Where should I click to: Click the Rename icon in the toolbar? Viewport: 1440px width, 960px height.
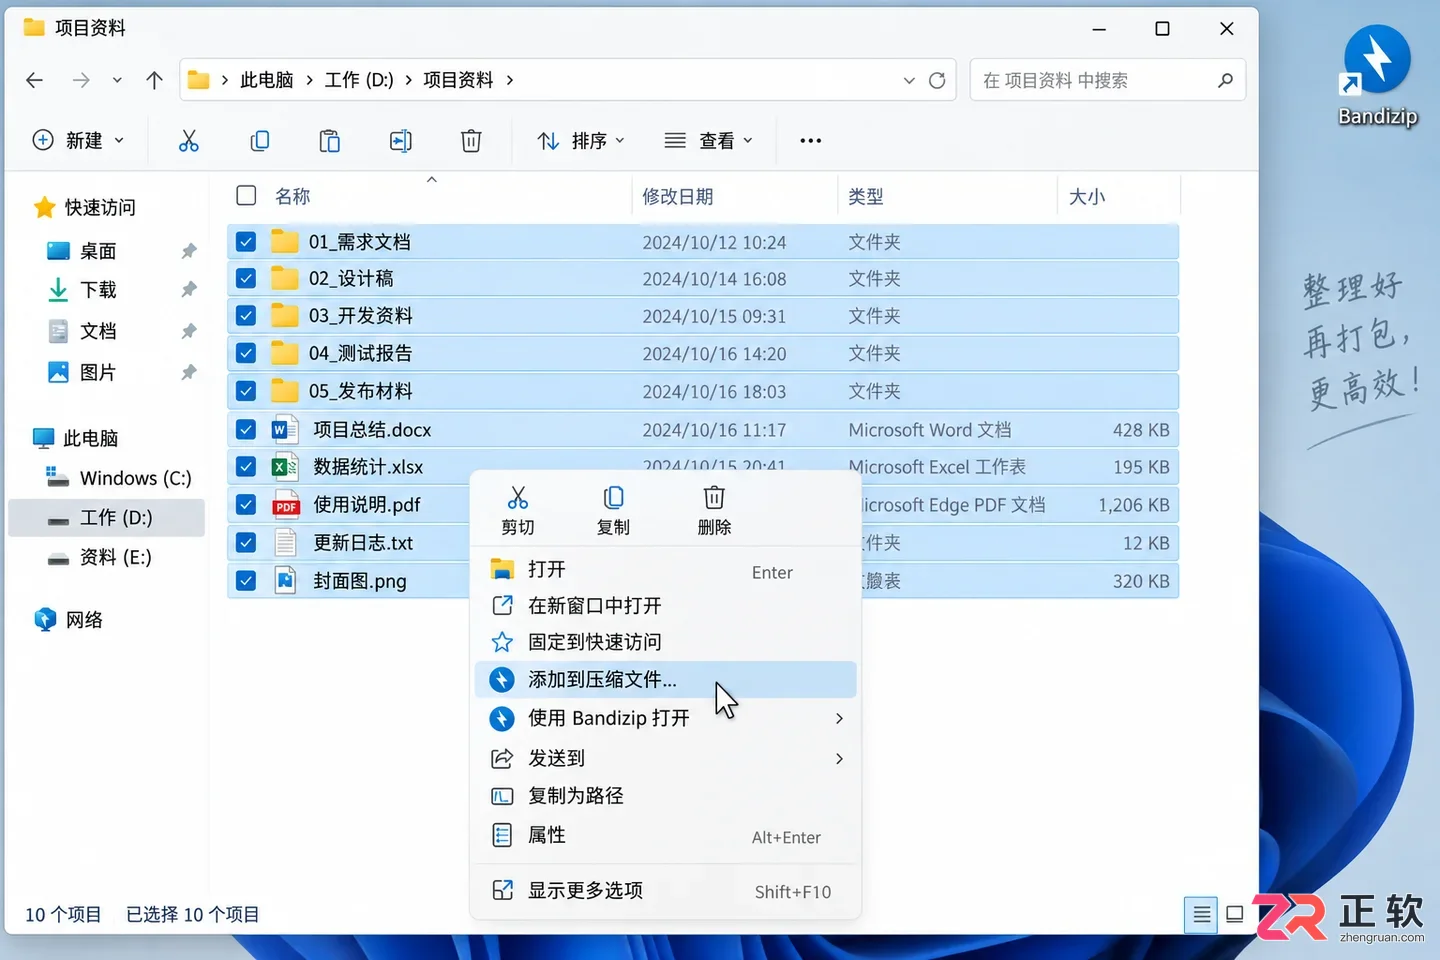click(400, 141)
